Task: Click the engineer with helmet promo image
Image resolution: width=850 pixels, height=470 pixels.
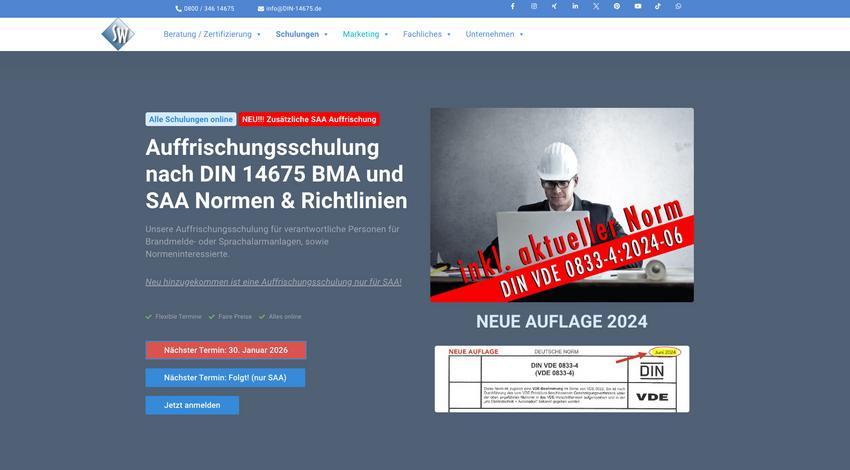Action: point(562,205)
